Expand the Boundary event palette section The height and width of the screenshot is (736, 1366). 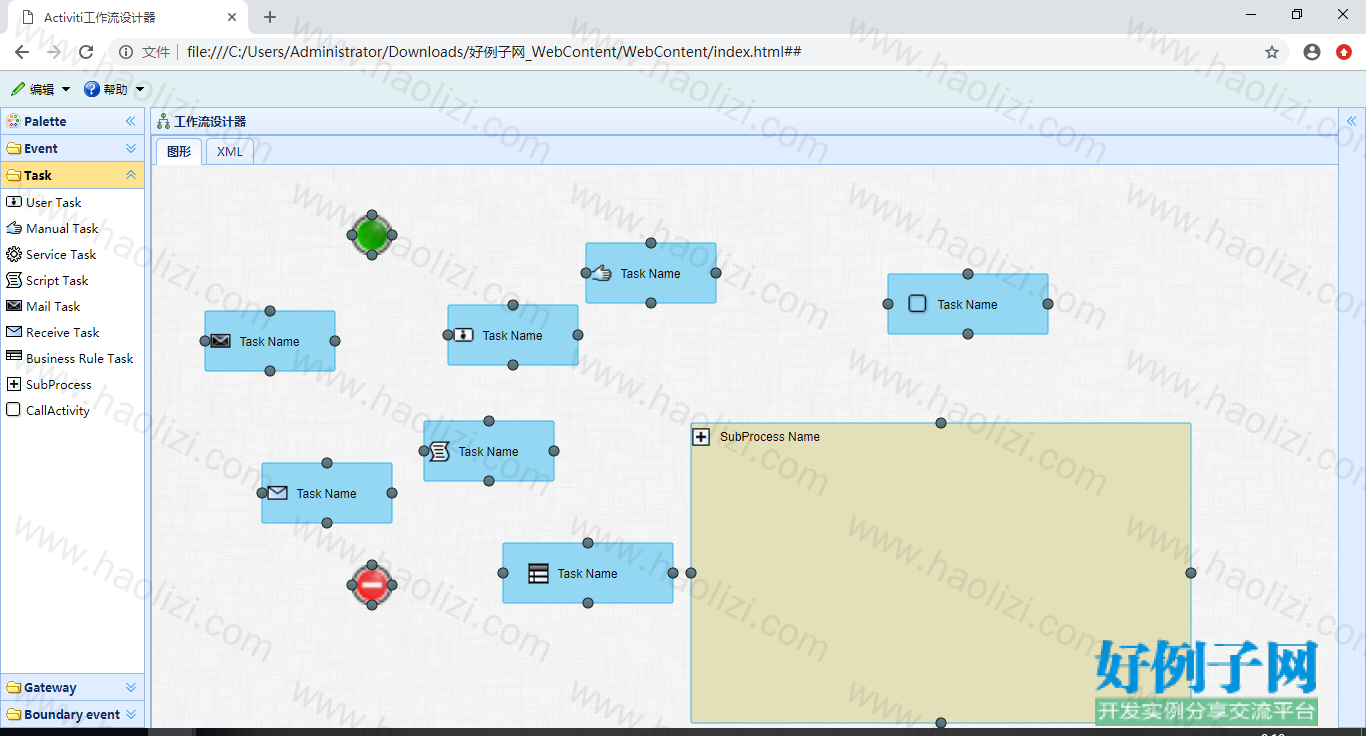tap(131, 714)
